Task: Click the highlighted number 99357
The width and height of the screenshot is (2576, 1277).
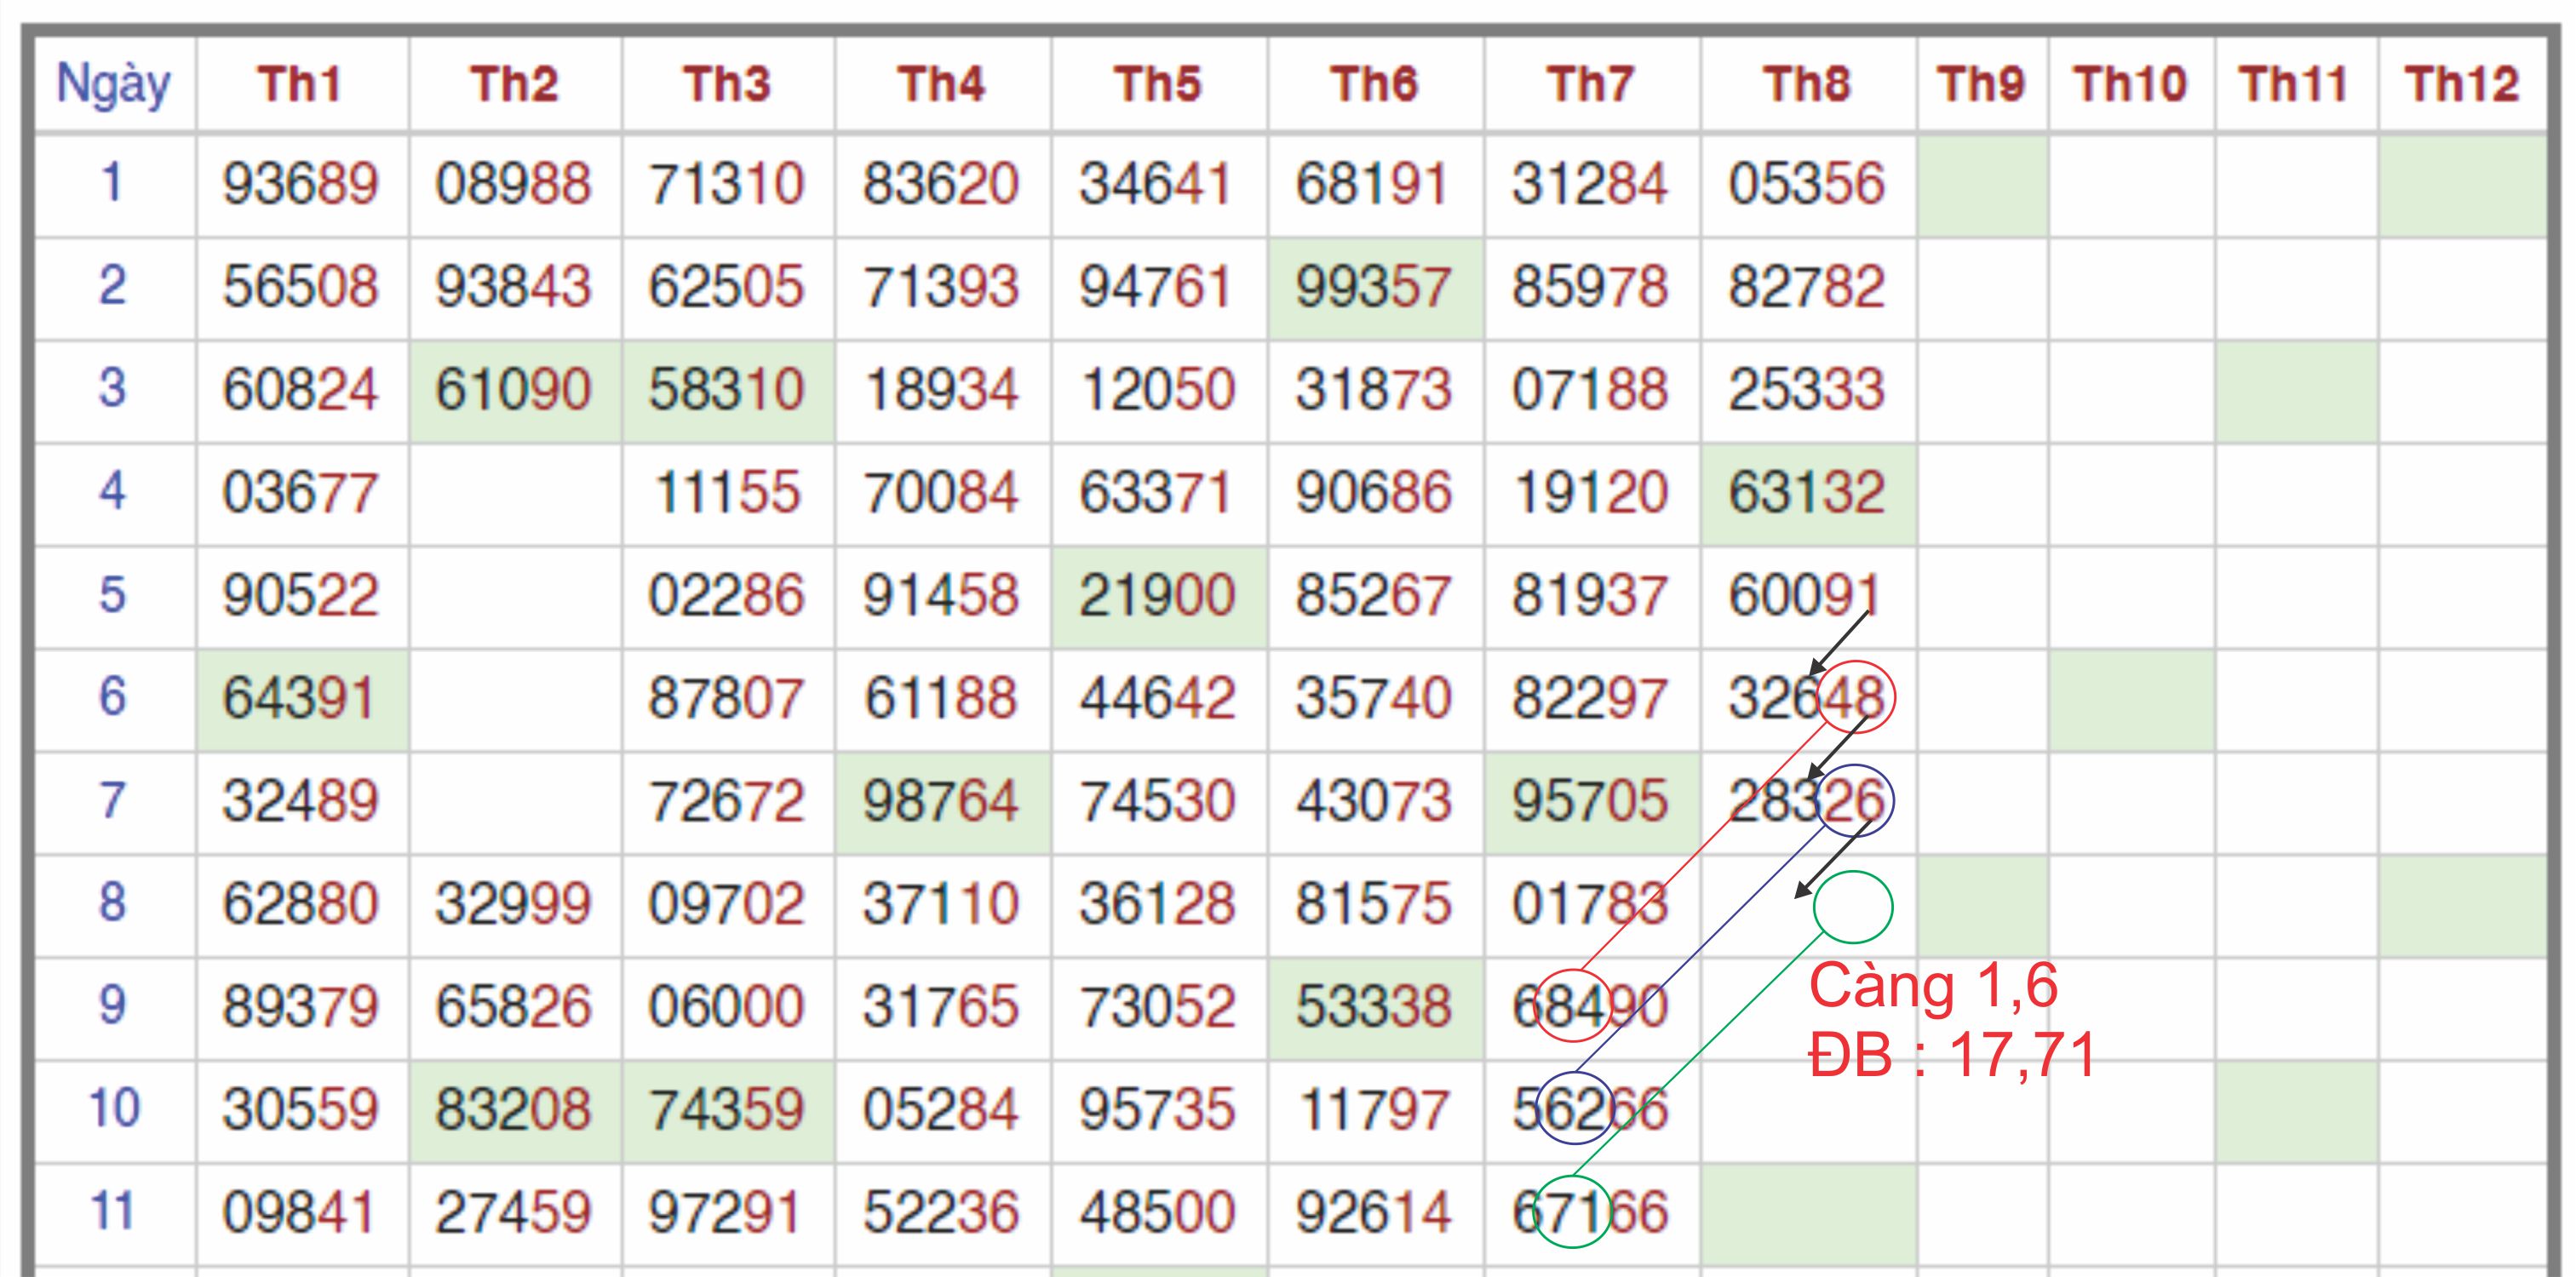Action: [x=1373, y=288]
